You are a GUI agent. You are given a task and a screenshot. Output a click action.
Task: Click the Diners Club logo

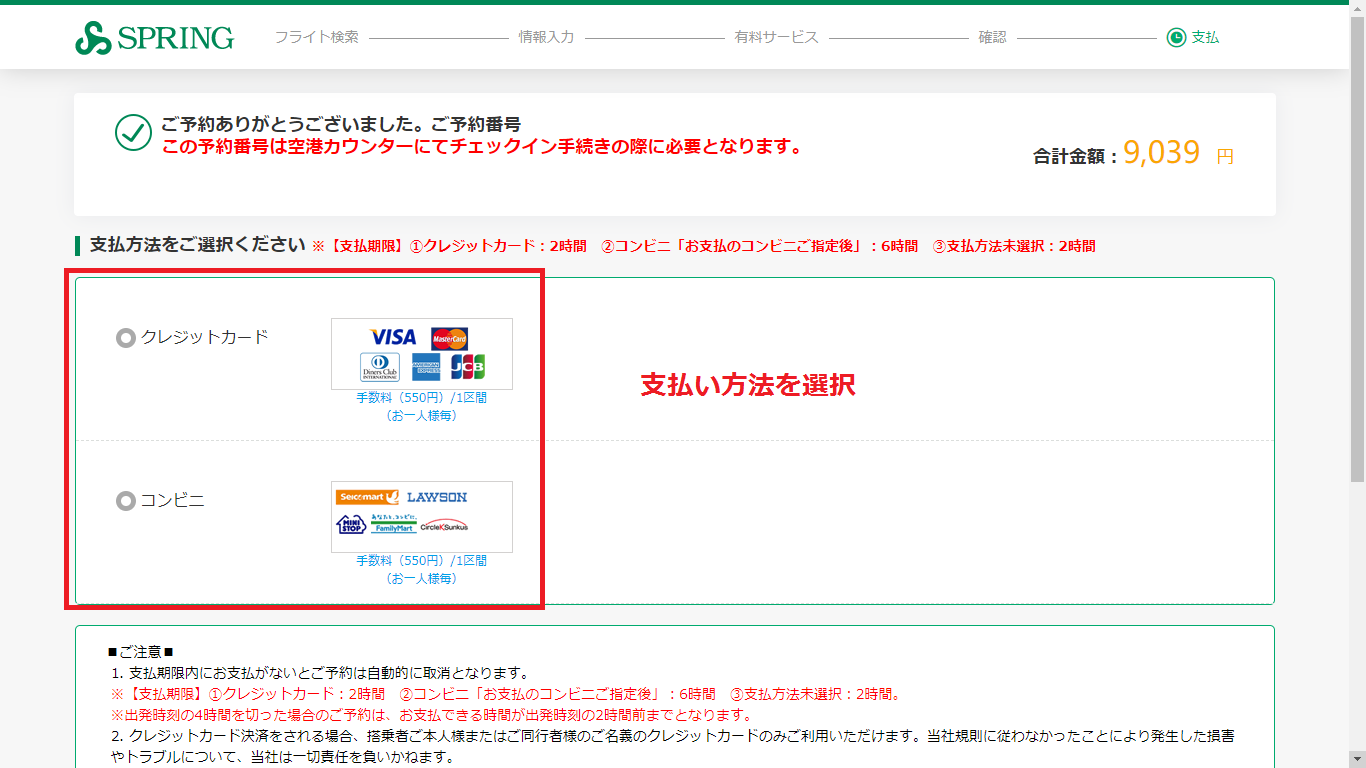click(380, 367)
